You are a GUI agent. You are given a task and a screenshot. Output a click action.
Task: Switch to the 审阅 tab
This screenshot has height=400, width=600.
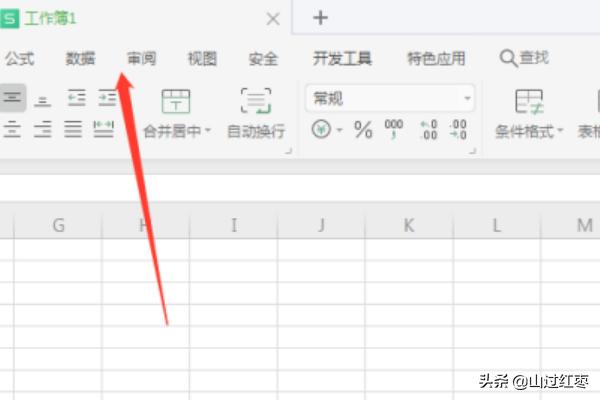141,59
